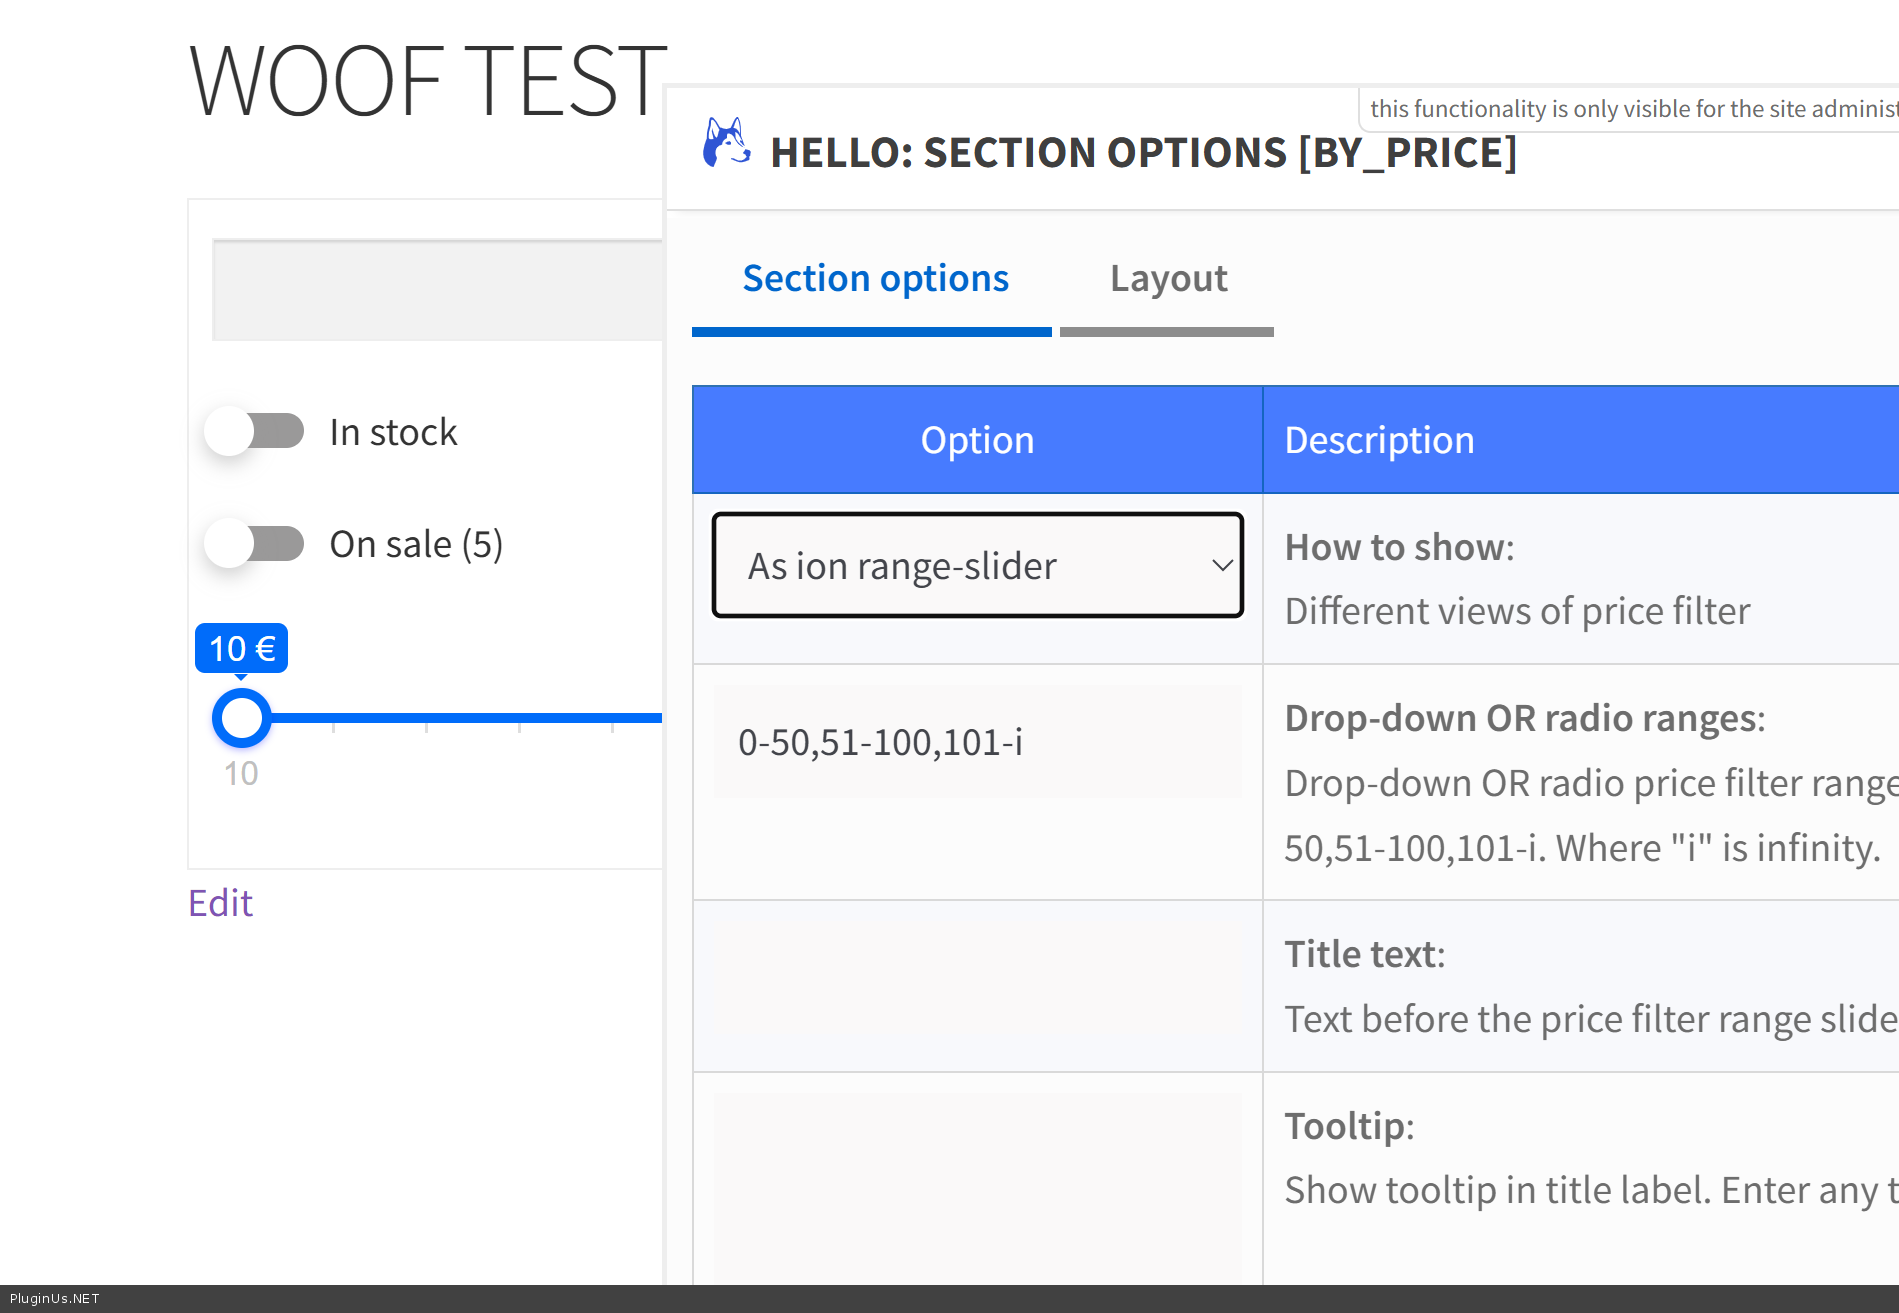This screenshot has width=1899, height=1313.
Task: Click the husky dog logo icon
Action: pyautogui.click(x=726, y=144)
